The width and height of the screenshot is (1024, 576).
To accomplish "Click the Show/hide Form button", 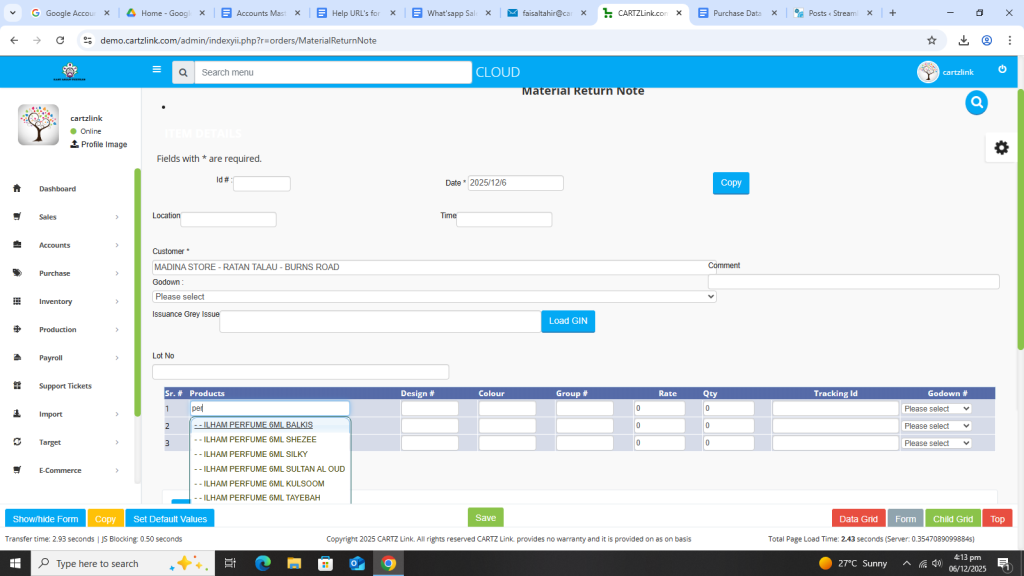I will click(x=45, y=519).
